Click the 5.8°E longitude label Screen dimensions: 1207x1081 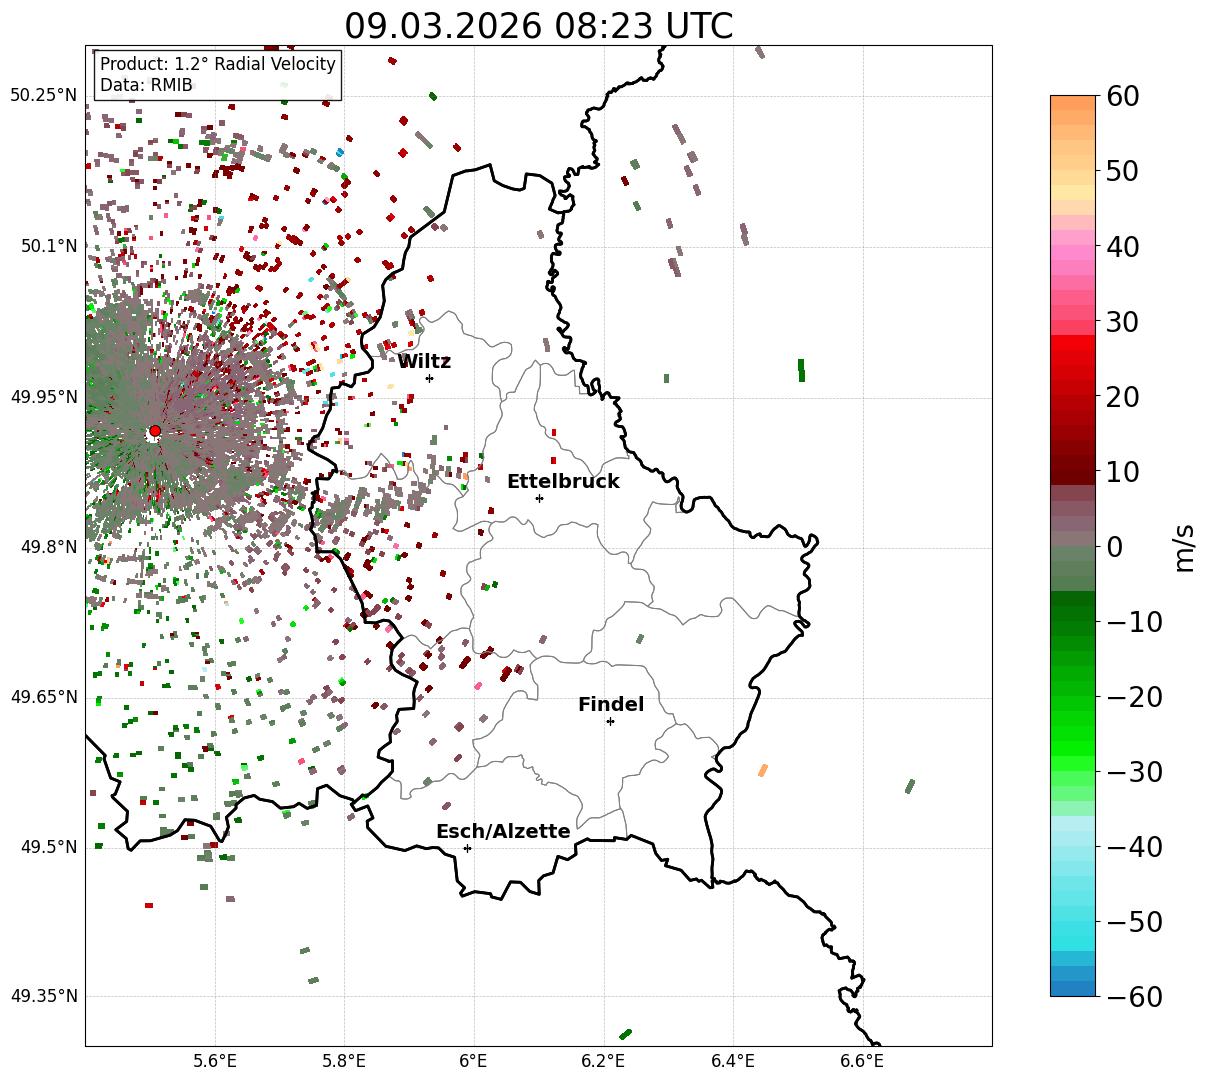point(344,1060)
